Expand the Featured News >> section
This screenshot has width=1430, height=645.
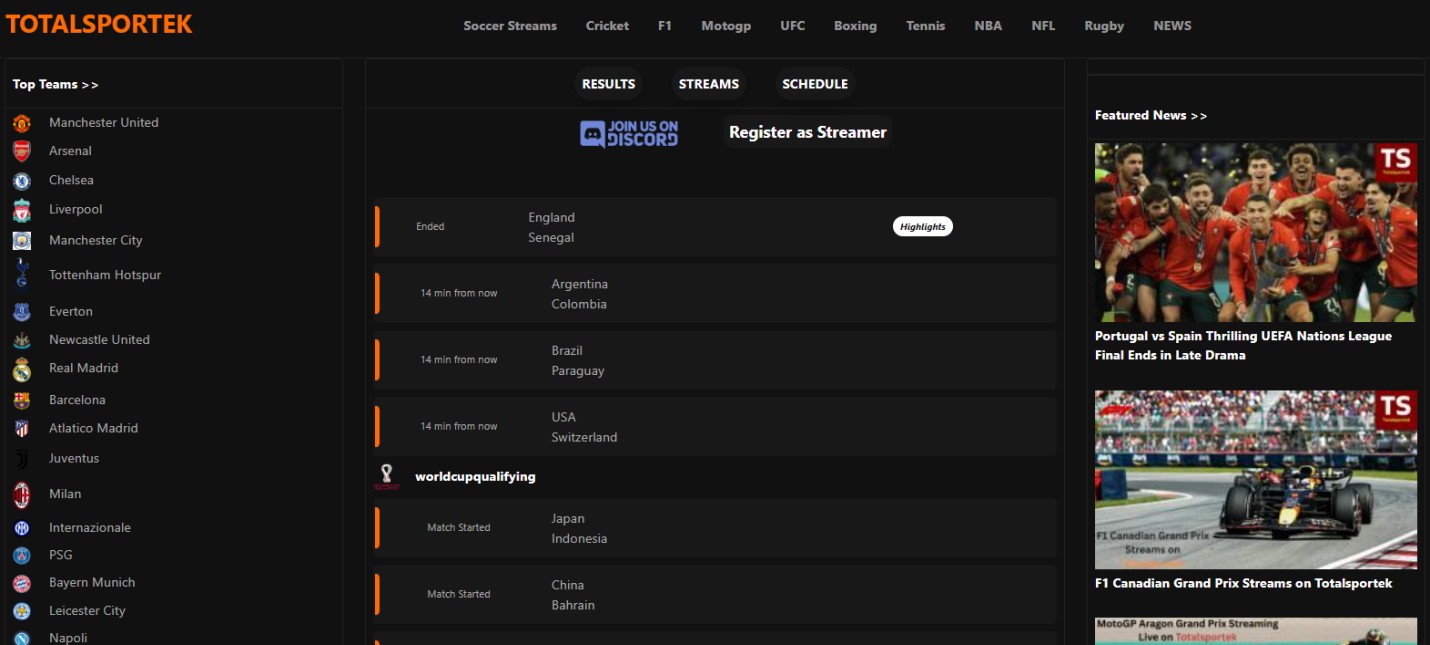pyautogui.click(x=1151, y=116)
